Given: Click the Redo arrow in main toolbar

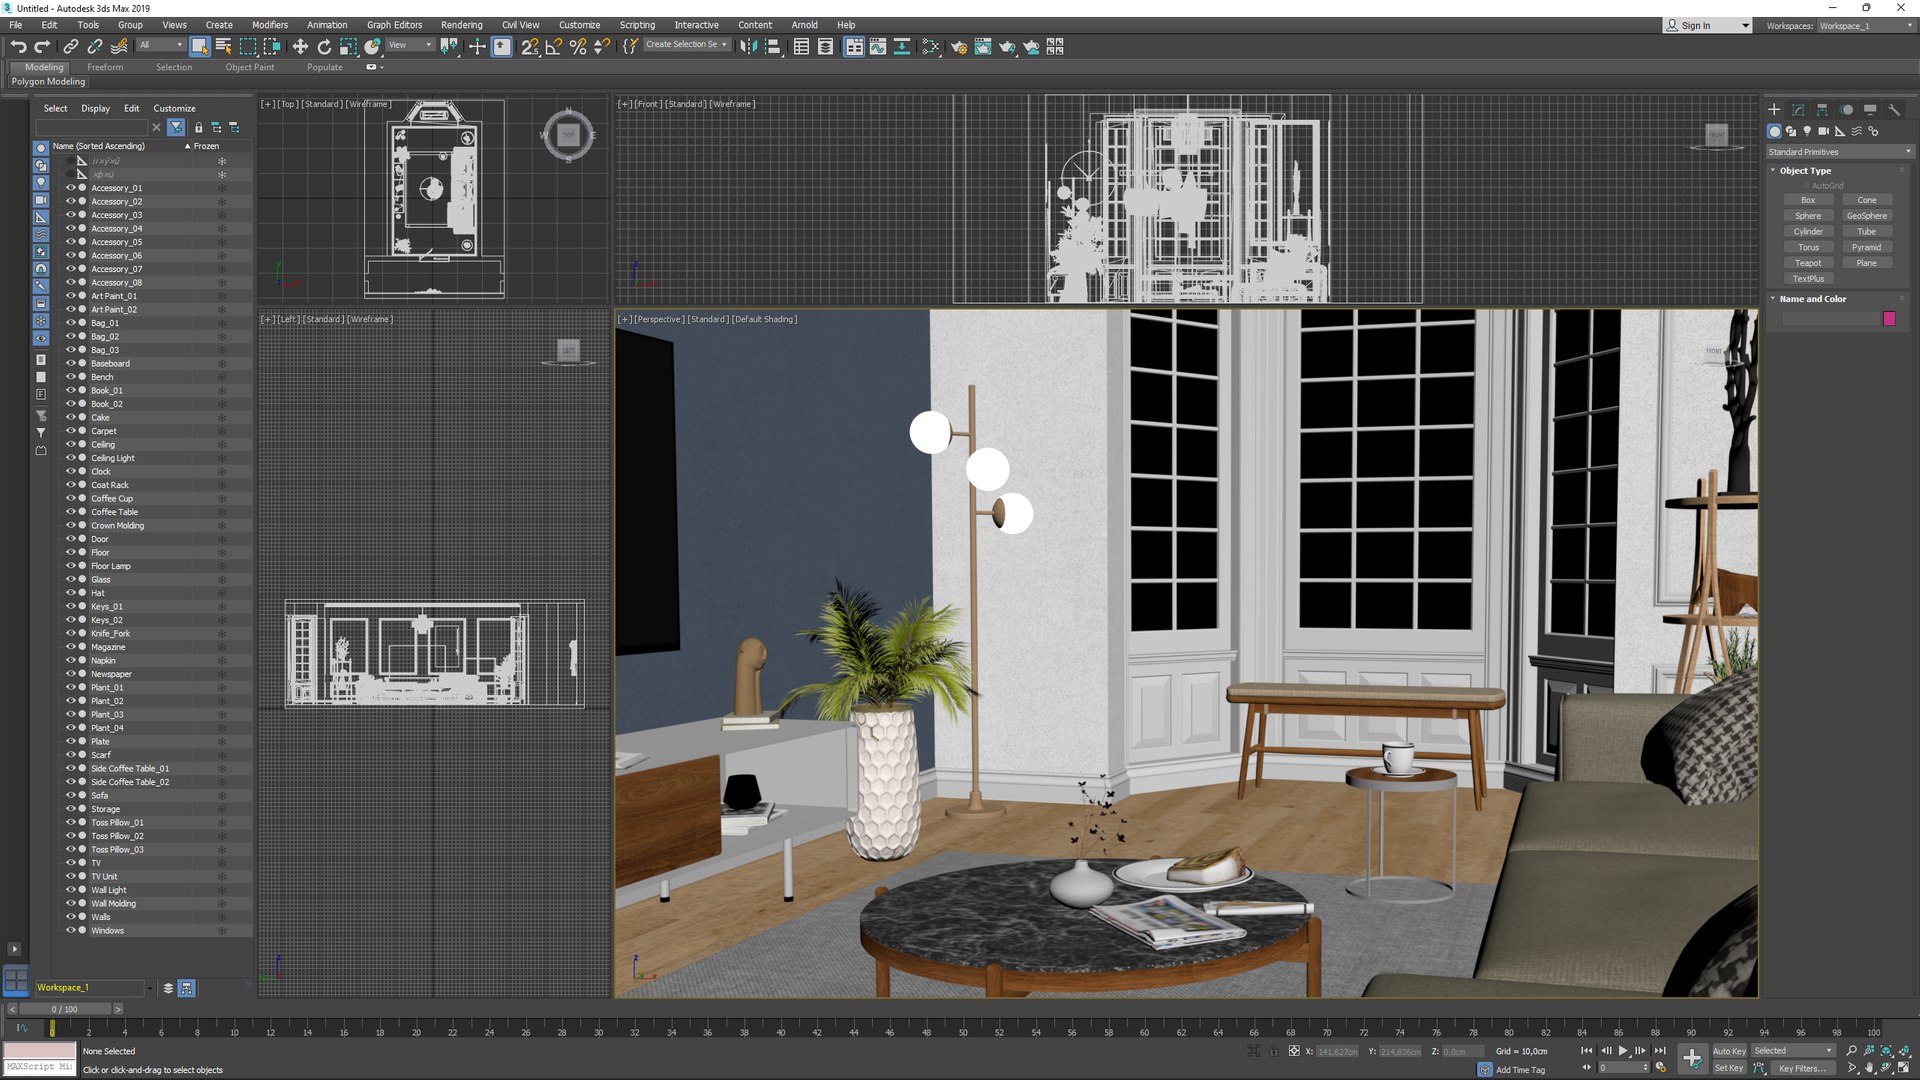Looking at the screenshot, I should tap(42, 46).
